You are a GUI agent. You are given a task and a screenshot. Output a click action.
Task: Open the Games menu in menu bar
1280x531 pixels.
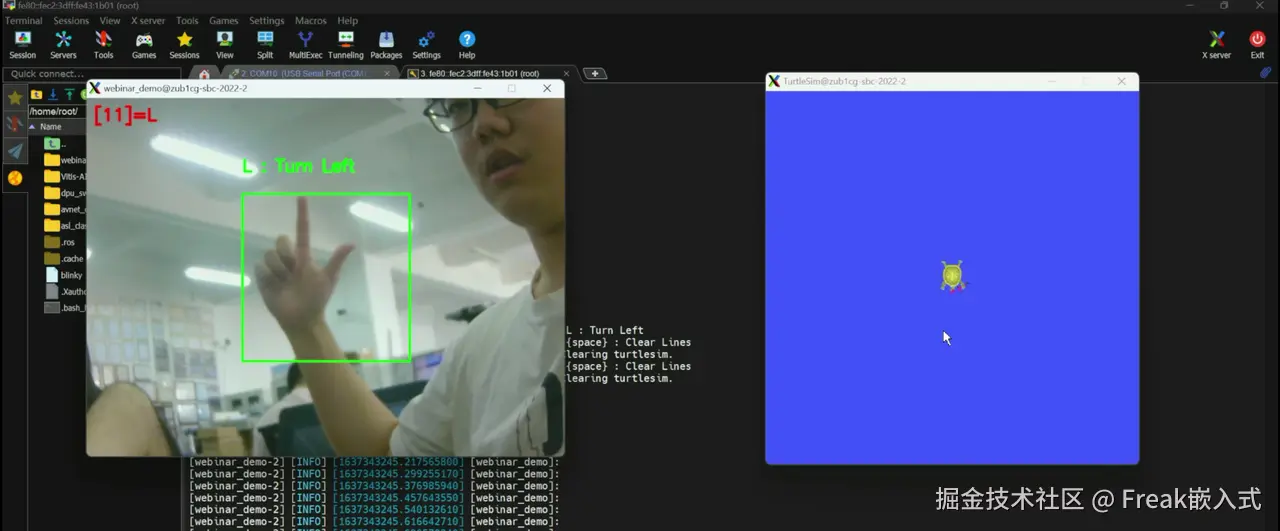pos(223,20)
